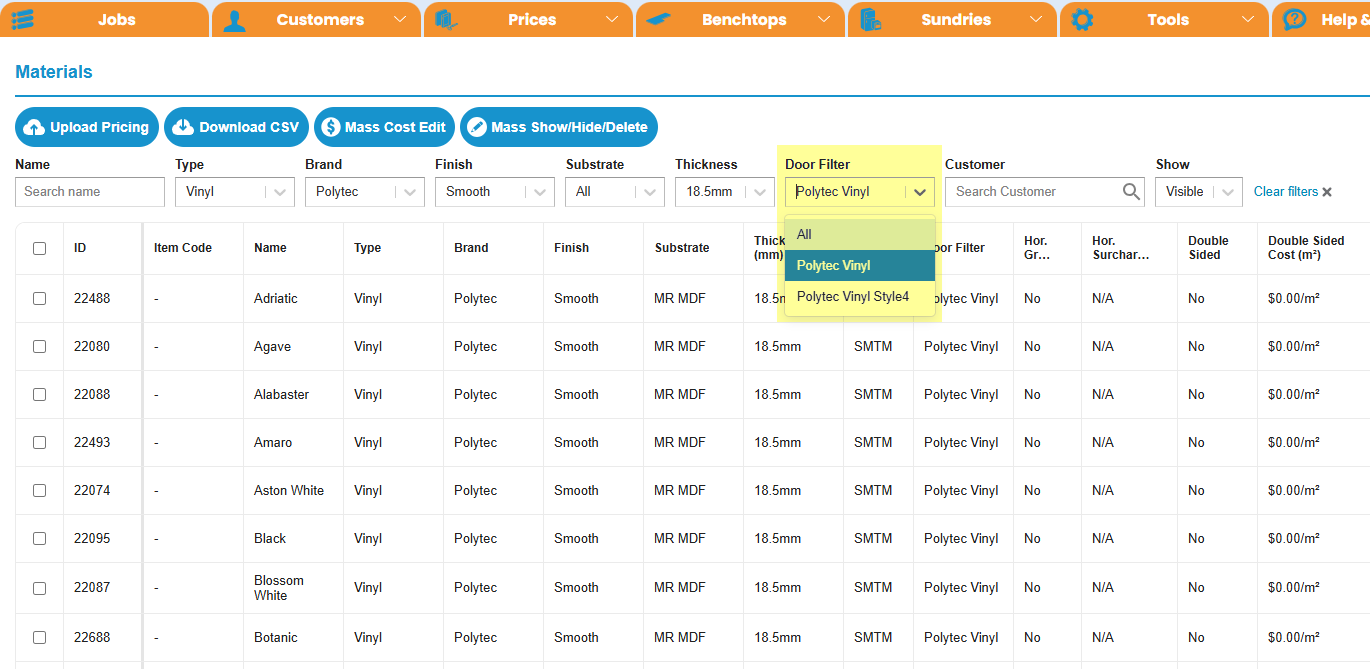This screenshot has height=669, width=1370.
Task: Open the Jobs tab
Action: [105, 19]
